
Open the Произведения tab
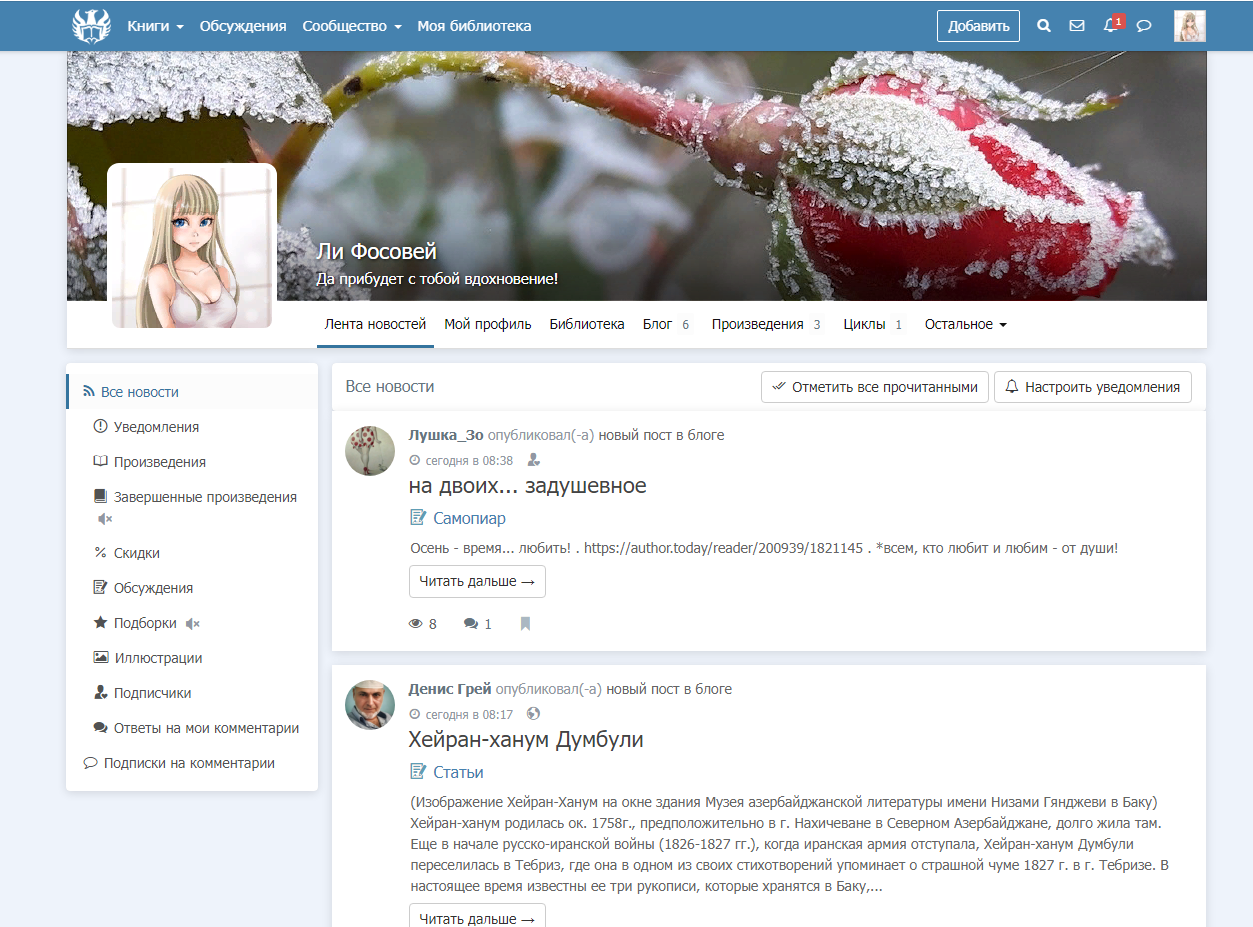766,324
